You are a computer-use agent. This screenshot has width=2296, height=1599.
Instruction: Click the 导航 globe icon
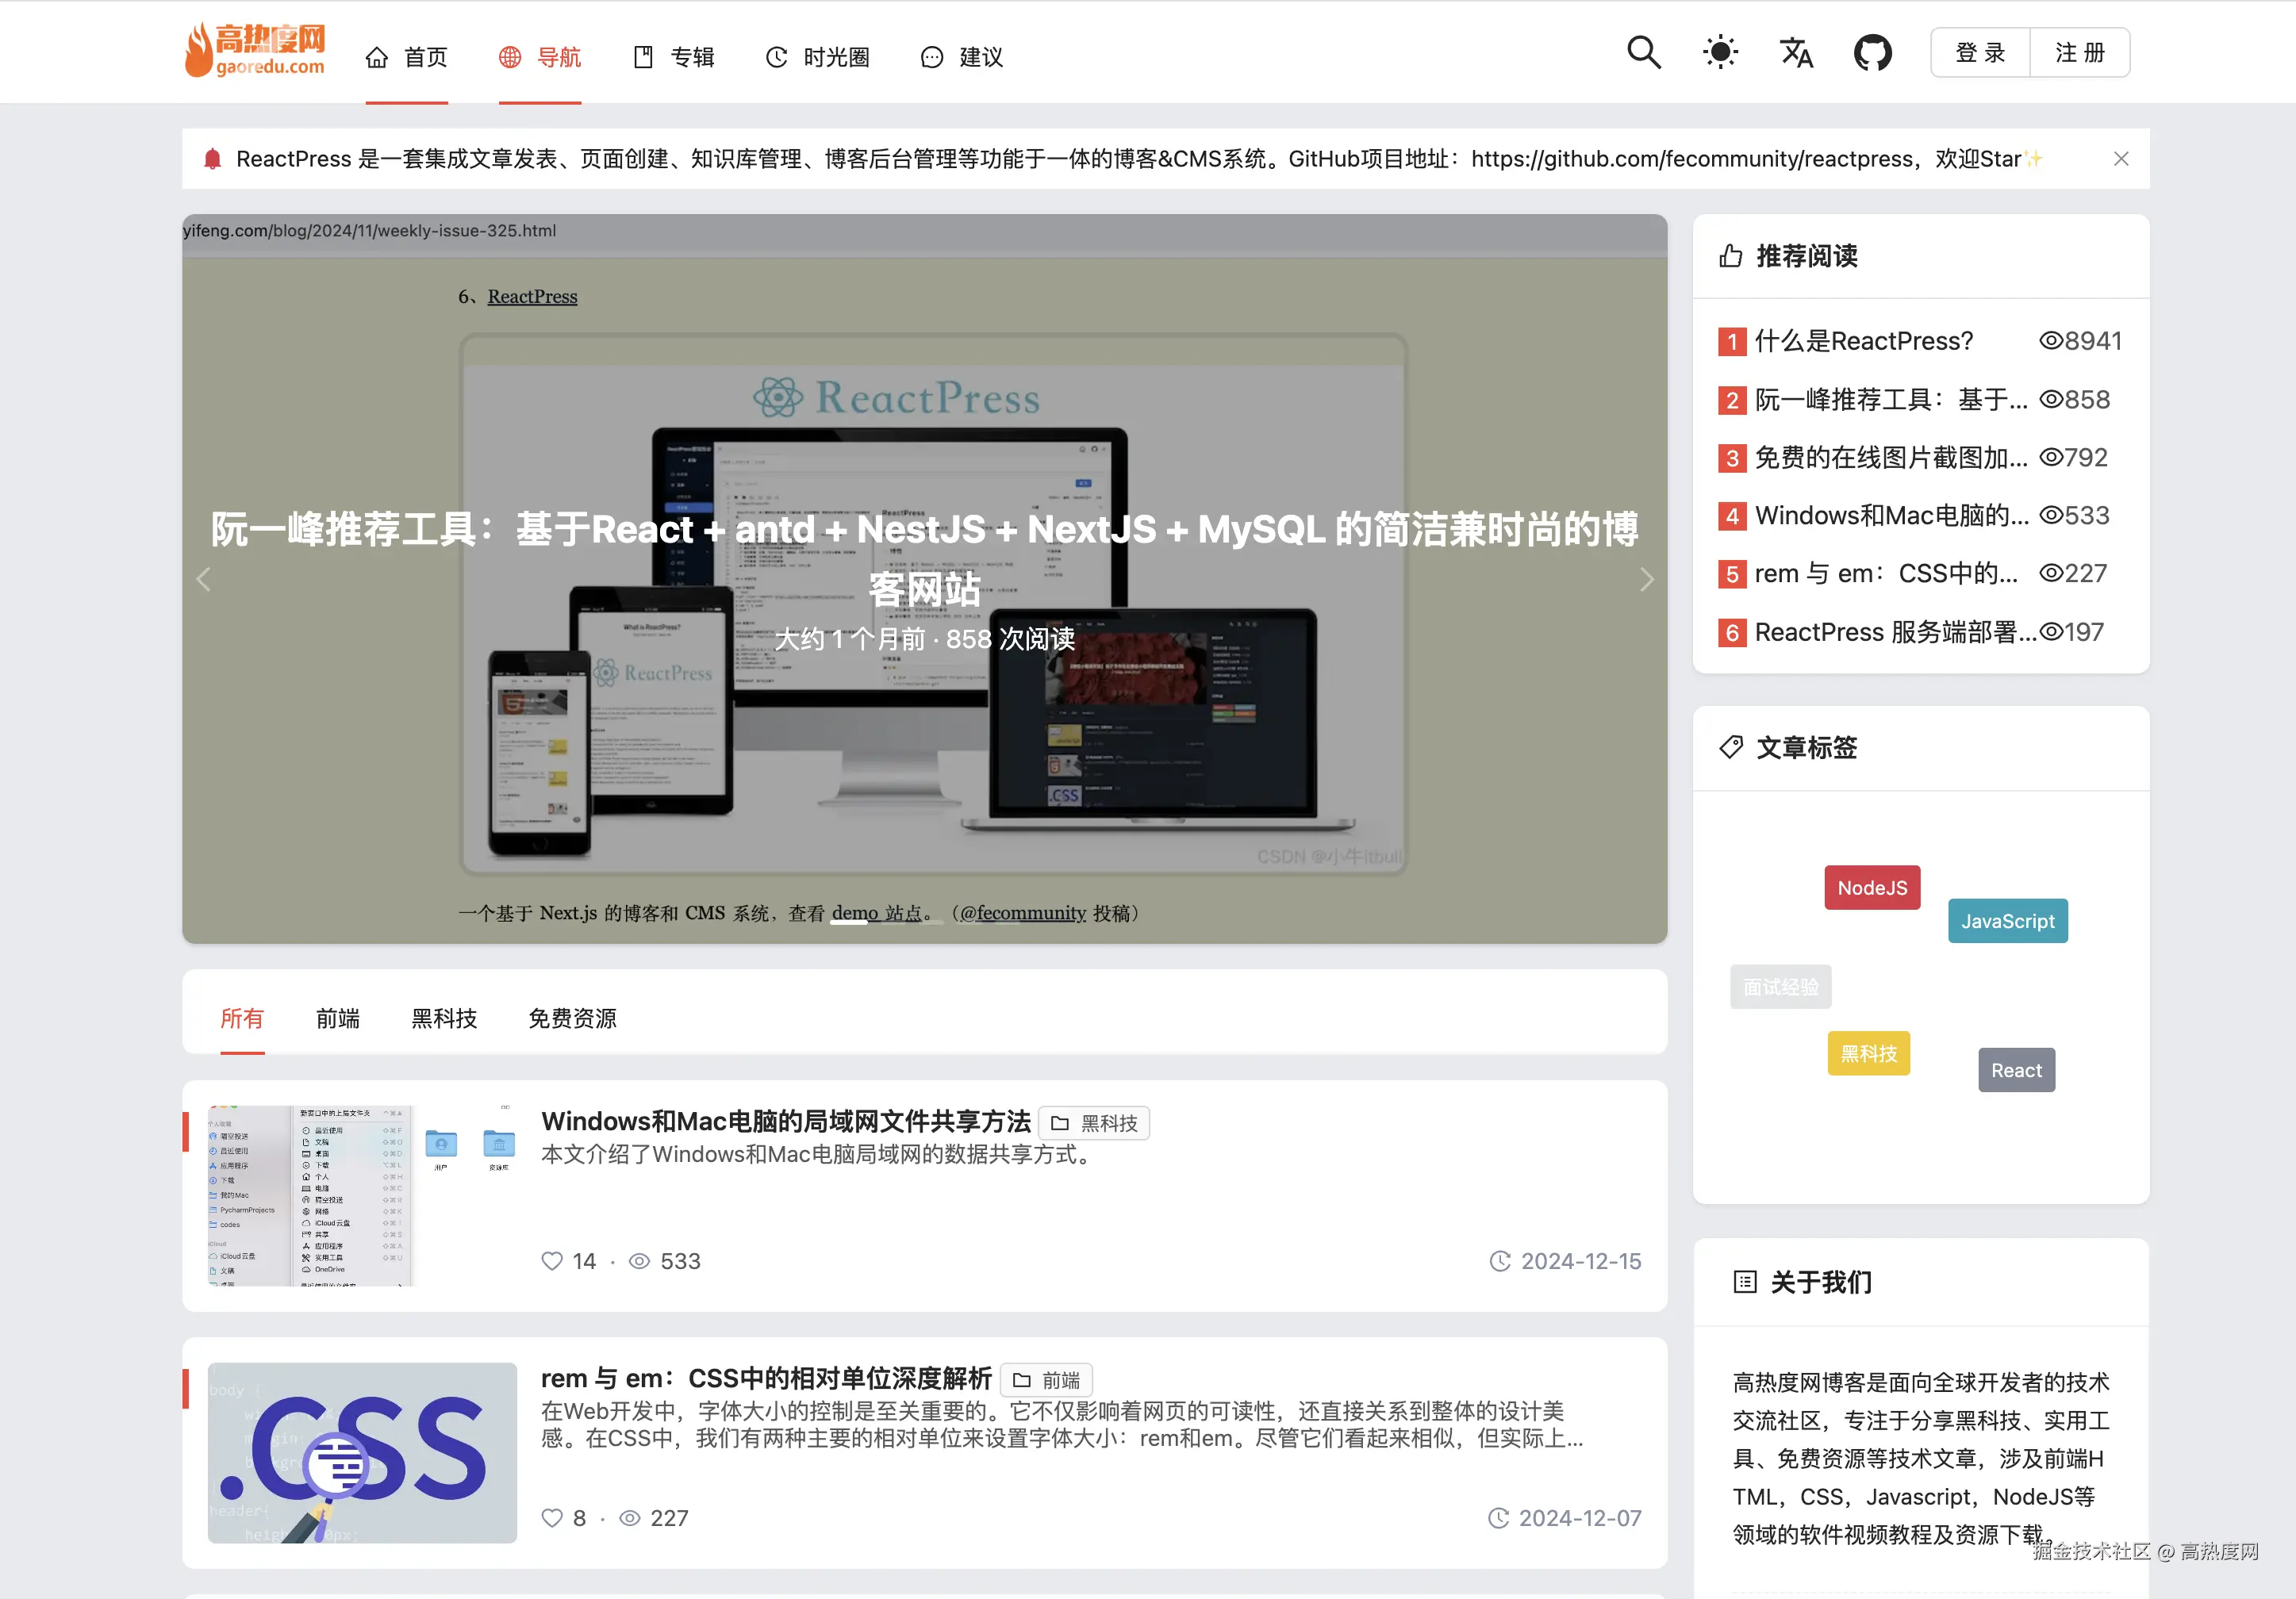(x=510, y=57)
